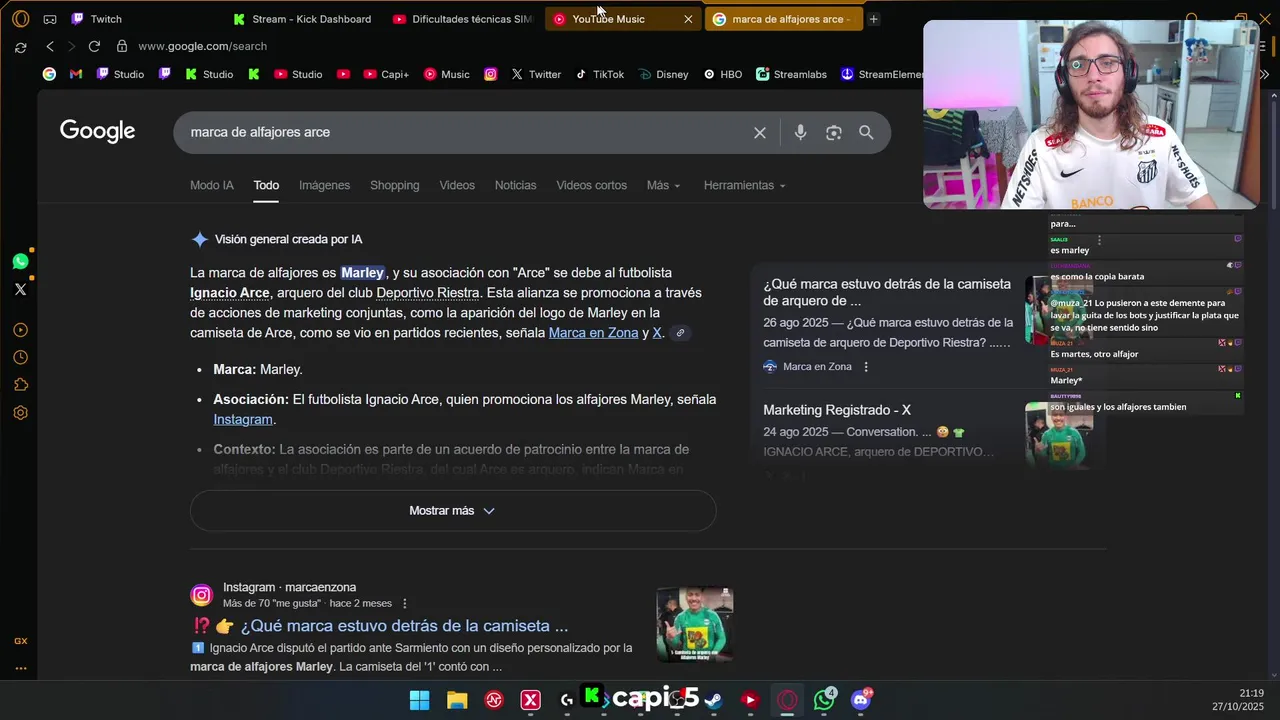Viewport: 1280px width, 720px height.
Task: Click the site lock icon in the address bar
Action: [122, 46]
